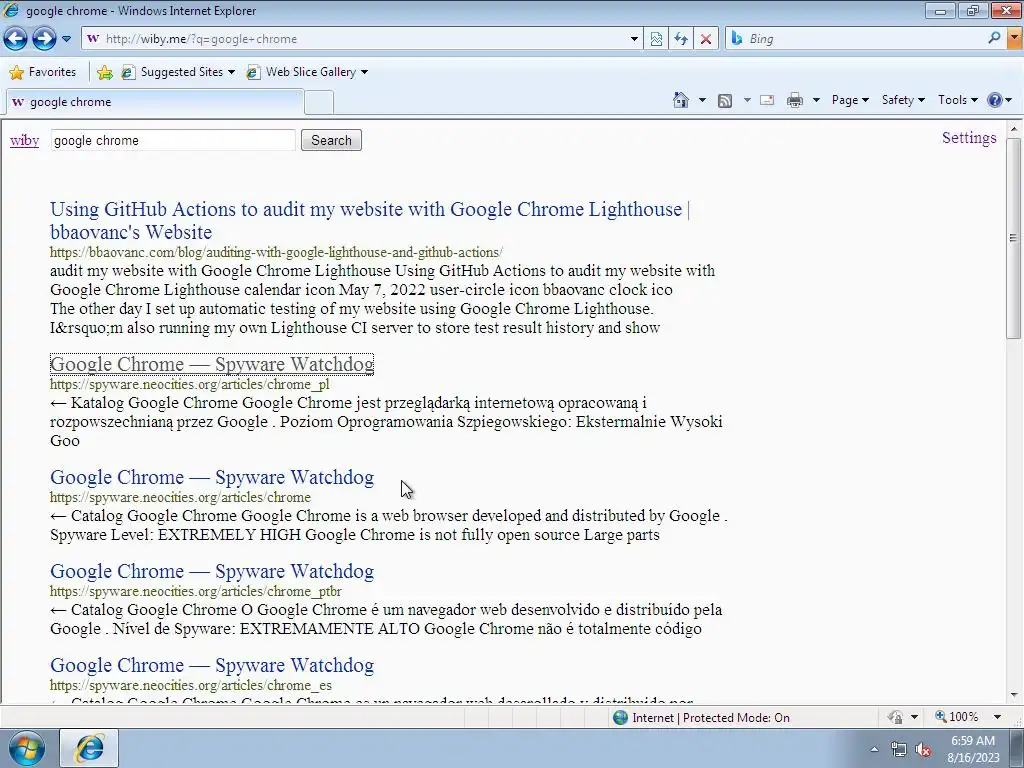Click the Feeds RSS icon
1024x768 pixels.
[x=725, y=100]
